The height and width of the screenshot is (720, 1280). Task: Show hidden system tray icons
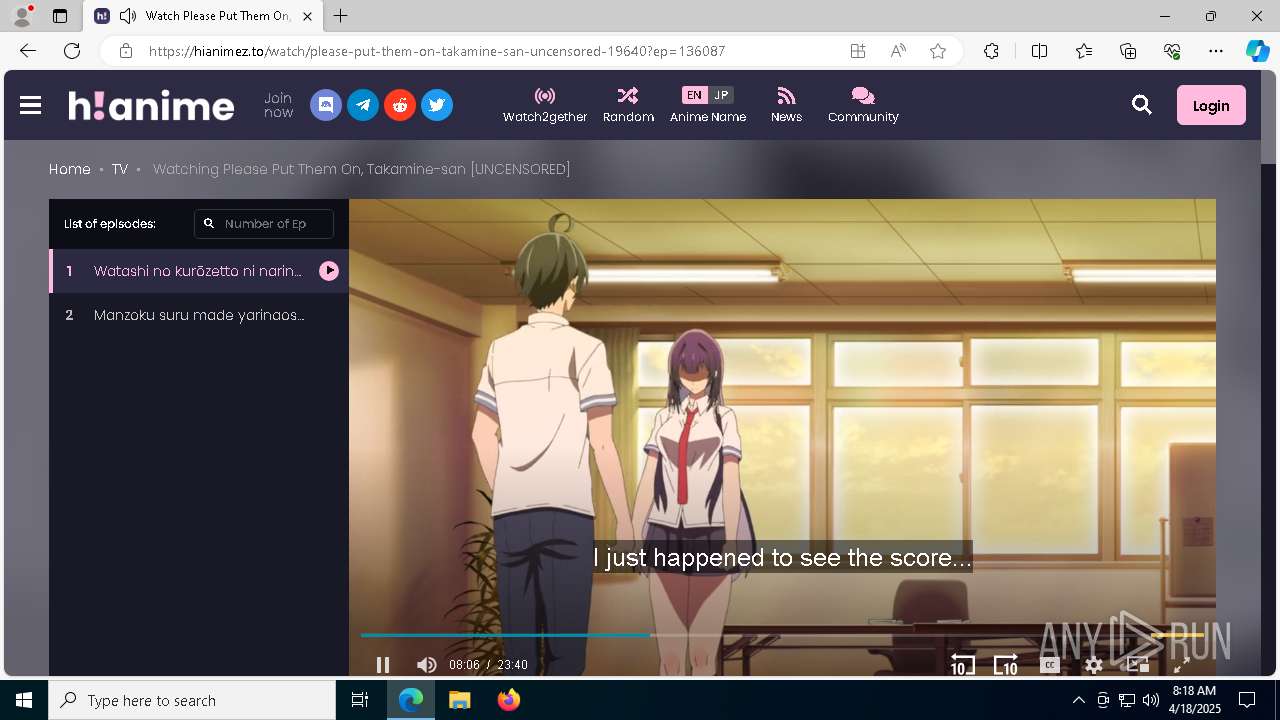tap(1078, 700)
